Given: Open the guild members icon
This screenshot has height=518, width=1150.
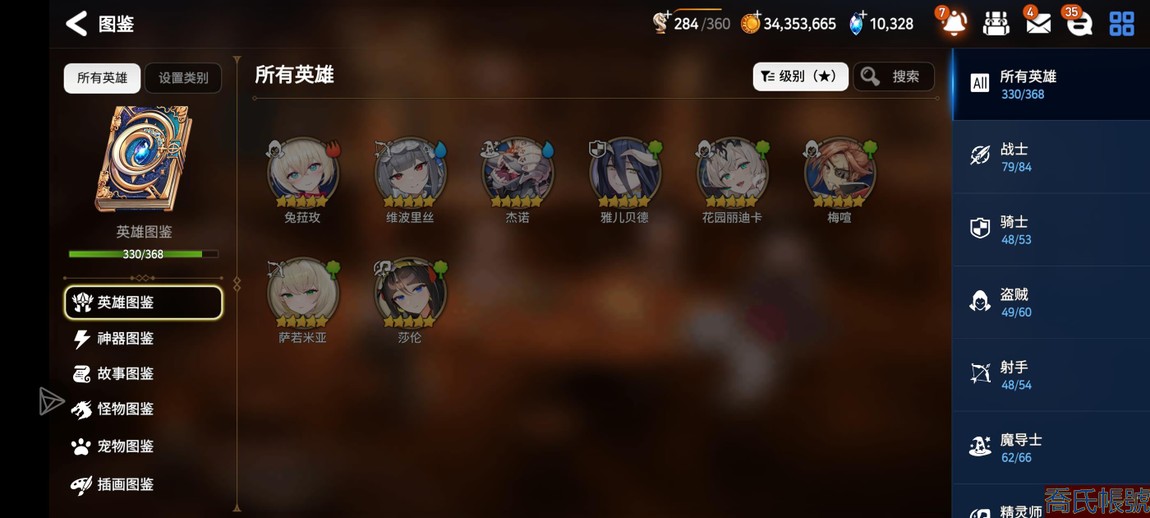Looking at the screenshot, I should (995, 23).
